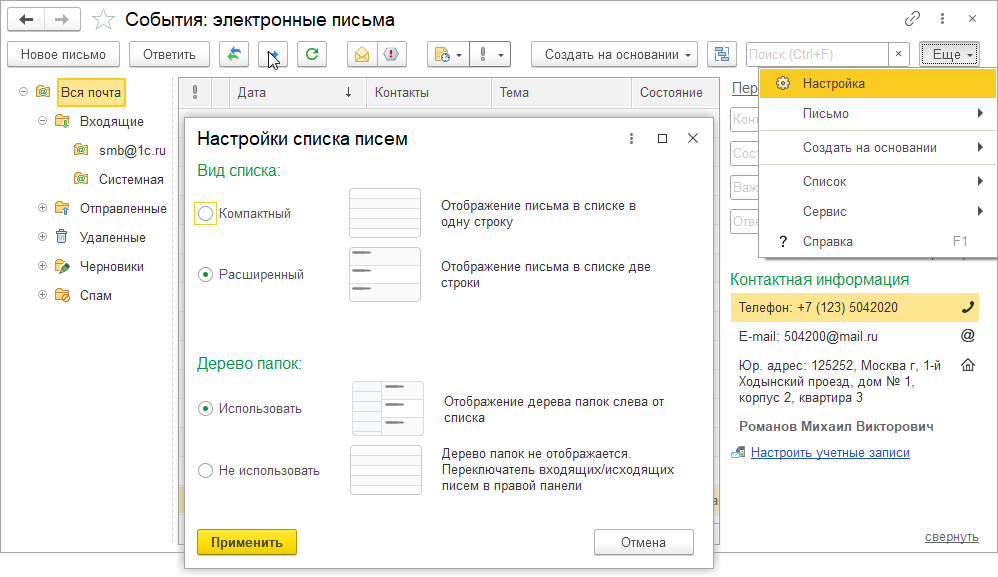Click the Поиск search field
This screenshot has height=577, width=998.
[816, 54]
